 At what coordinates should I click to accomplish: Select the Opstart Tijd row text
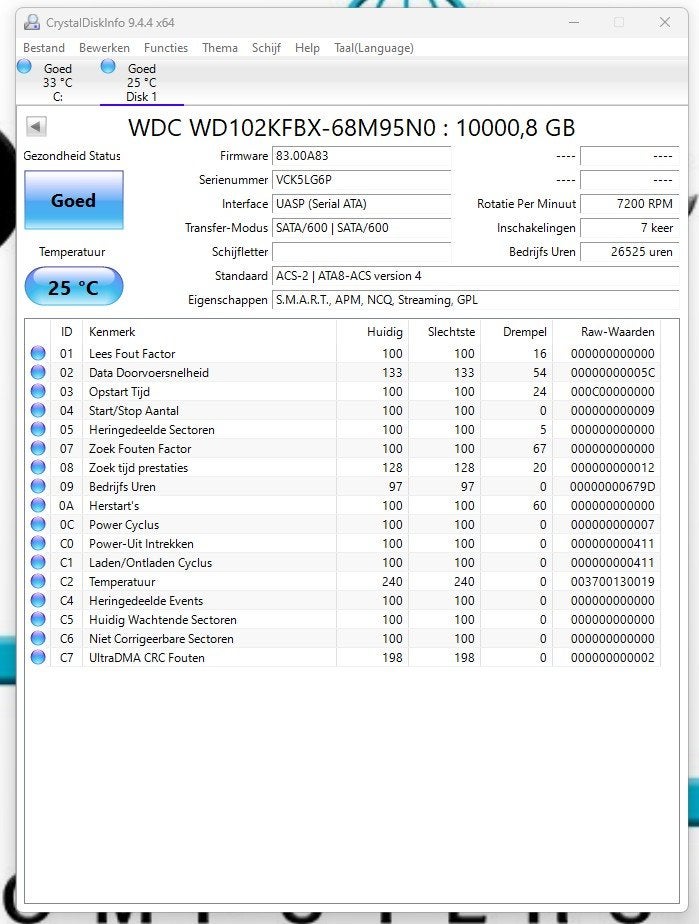coord(119,392)
